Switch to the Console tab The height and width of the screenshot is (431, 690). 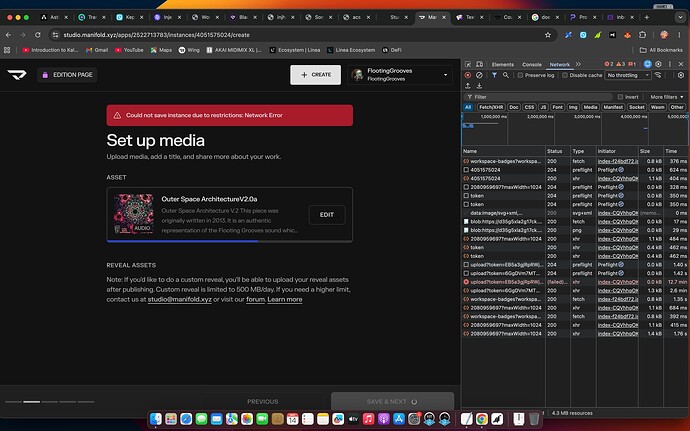(532, 64)
